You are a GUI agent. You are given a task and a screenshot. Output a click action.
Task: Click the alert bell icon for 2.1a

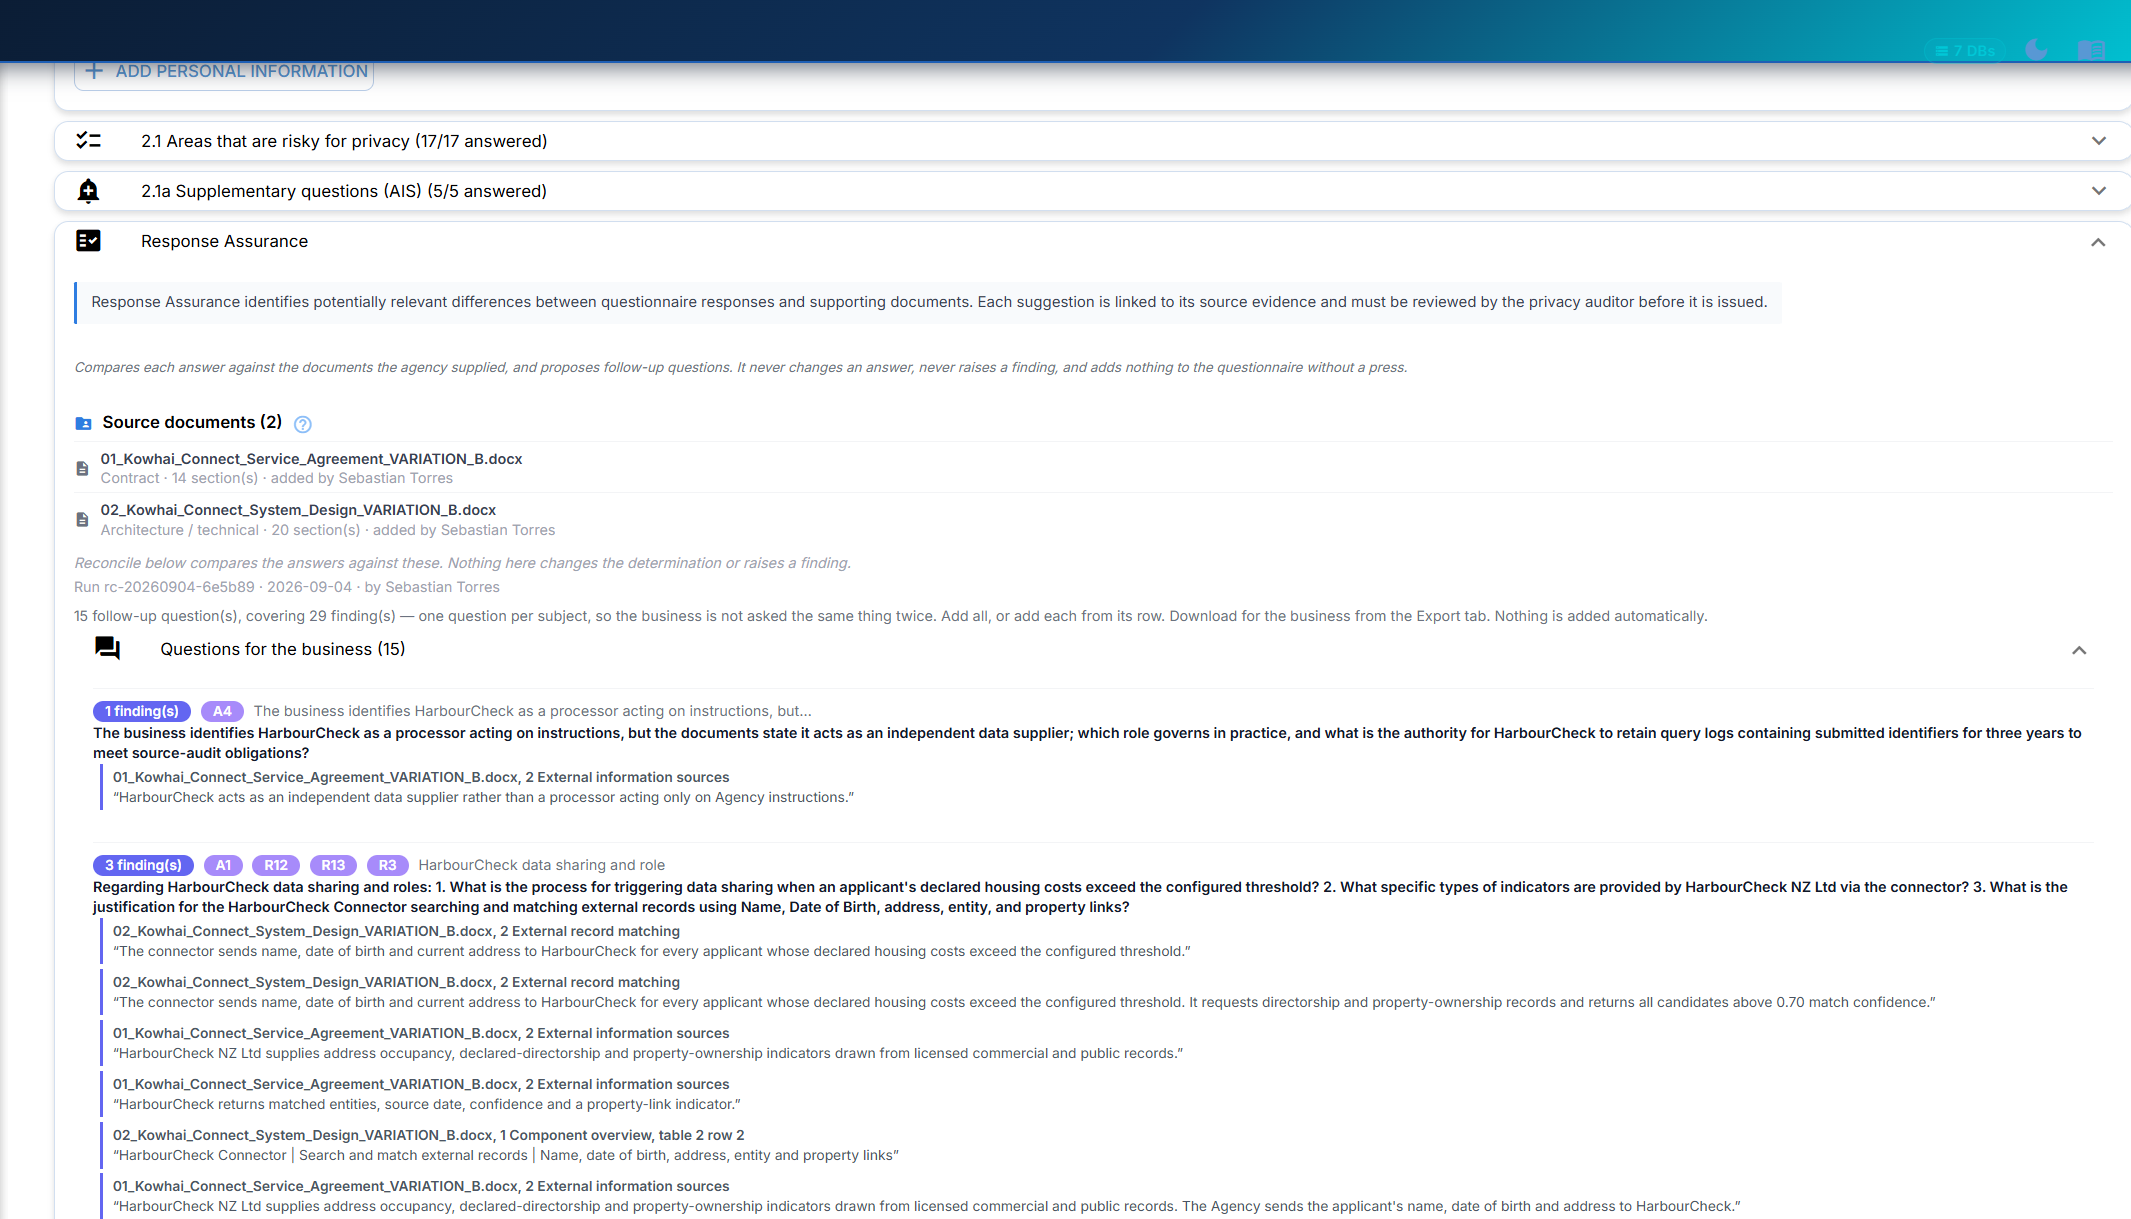point(89,191)
